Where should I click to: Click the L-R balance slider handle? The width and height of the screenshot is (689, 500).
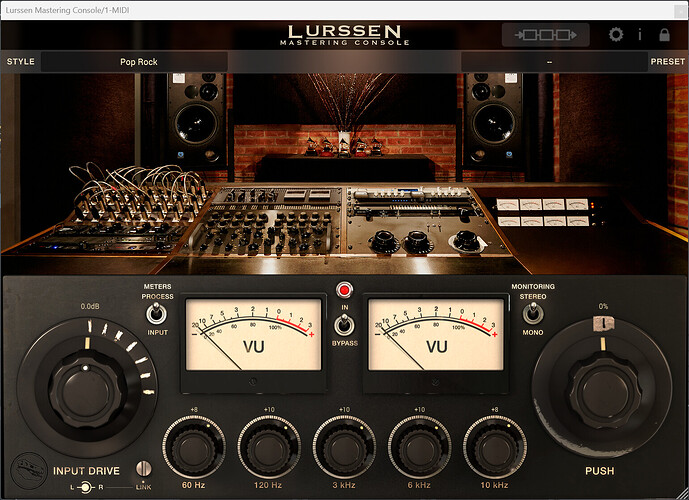[x=86, y=487]
